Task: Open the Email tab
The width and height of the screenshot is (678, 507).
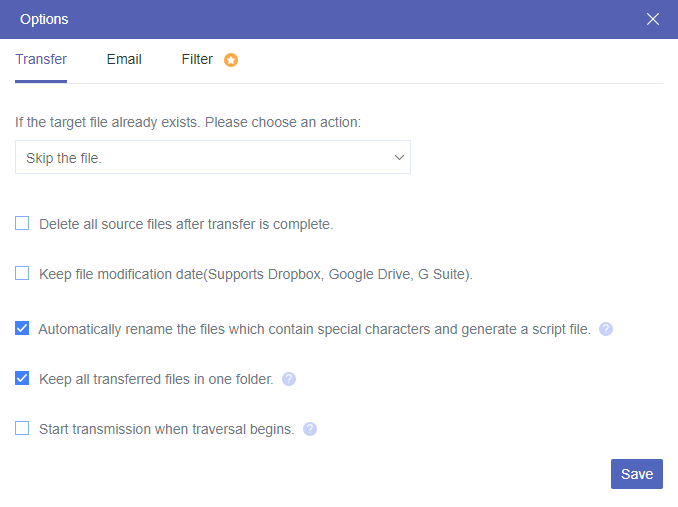Action: pyautogui.click(x=124, y=59)
